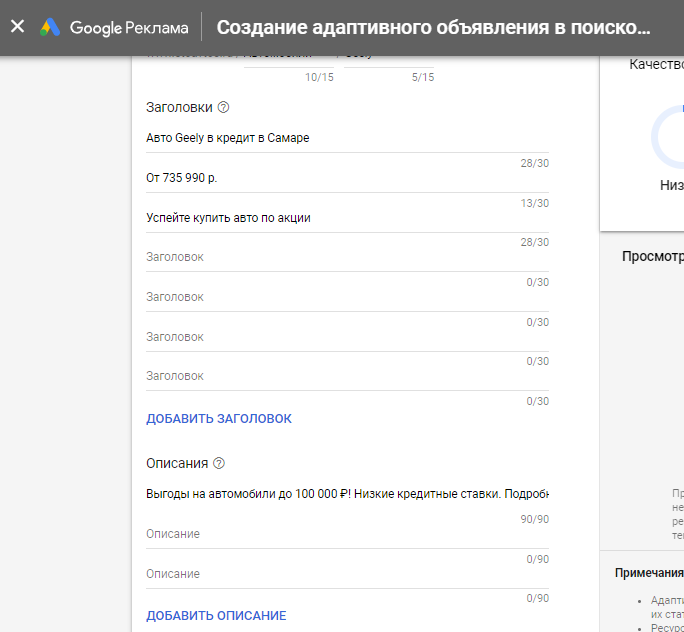Click the 13/30 headline character counter
Viewport: 684px width, 632px height.
[534, 203]
